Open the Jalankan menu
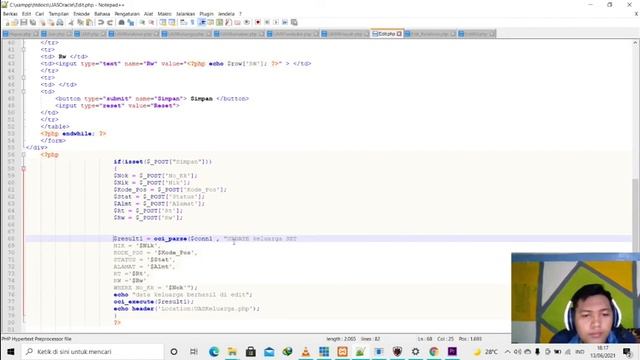This screenshot has width=640, height=360. click(x=186, y=14)
